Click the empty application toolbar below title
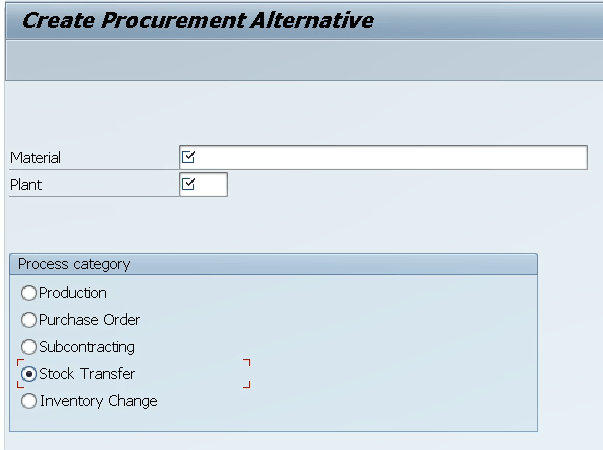603x450 pixels. pos(300,60)
